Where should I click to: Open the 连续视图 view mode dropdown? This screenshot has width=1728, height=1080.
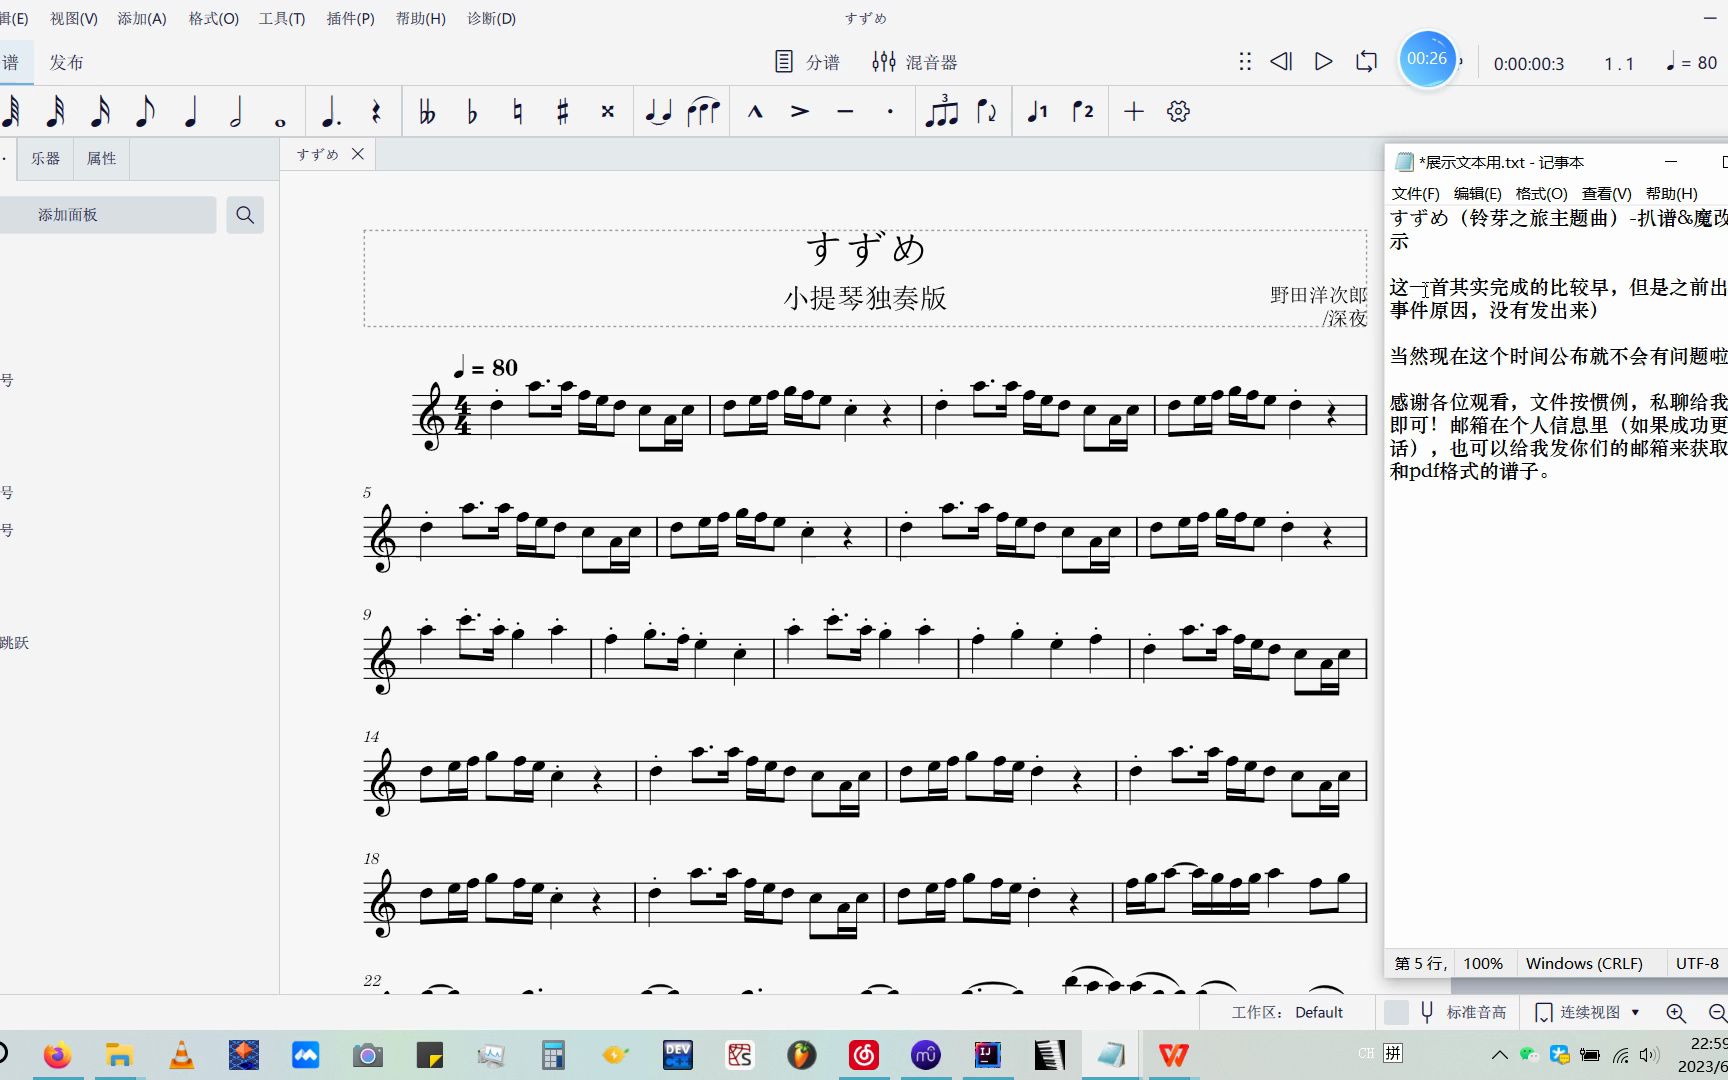pyautogui.click(x=1588, y=1012)
